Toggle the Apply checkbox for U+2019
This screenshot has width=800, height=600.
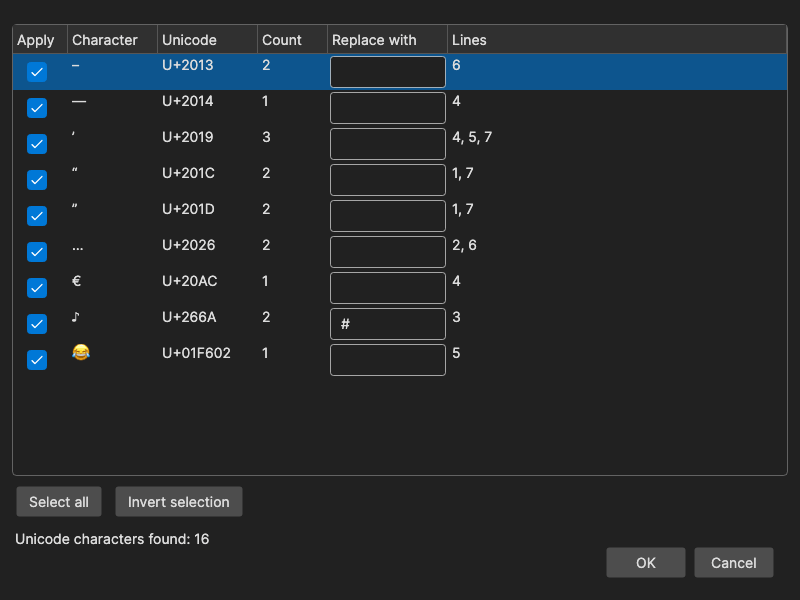[x=37, y=144]
